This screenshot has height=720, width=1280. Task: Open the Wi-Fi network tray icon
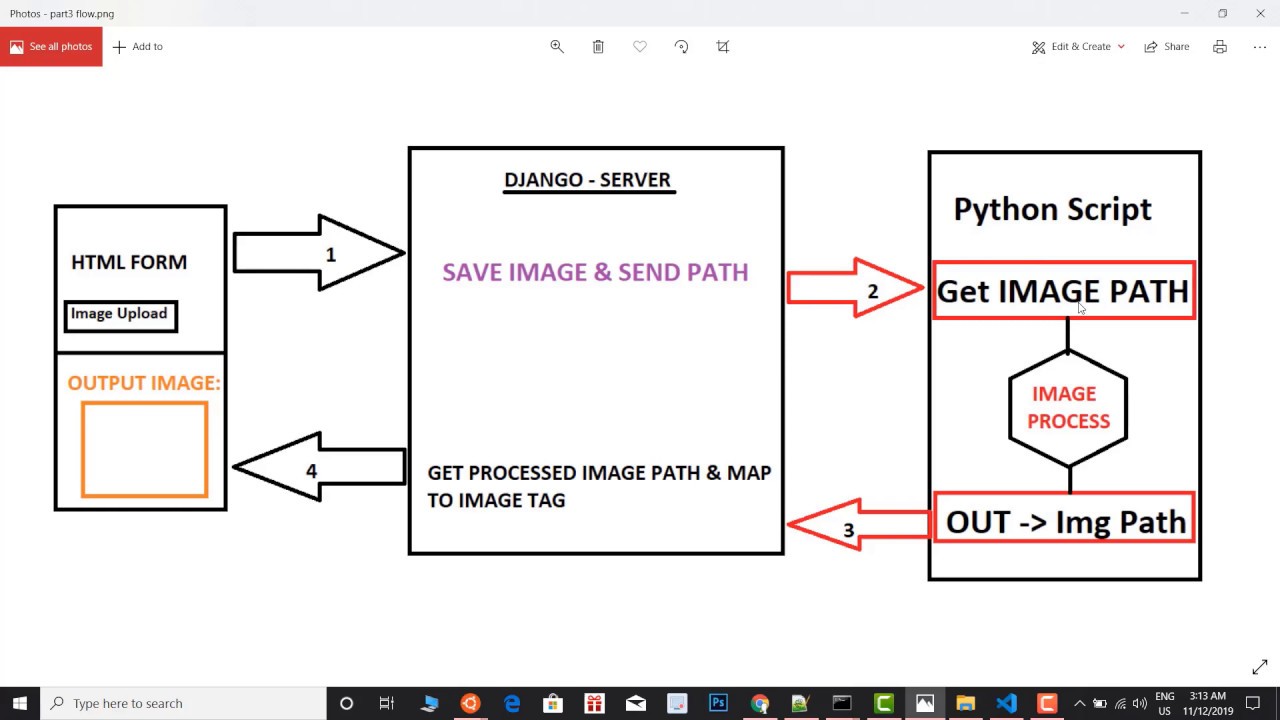pyautogui.click(x=1120, y=703)
